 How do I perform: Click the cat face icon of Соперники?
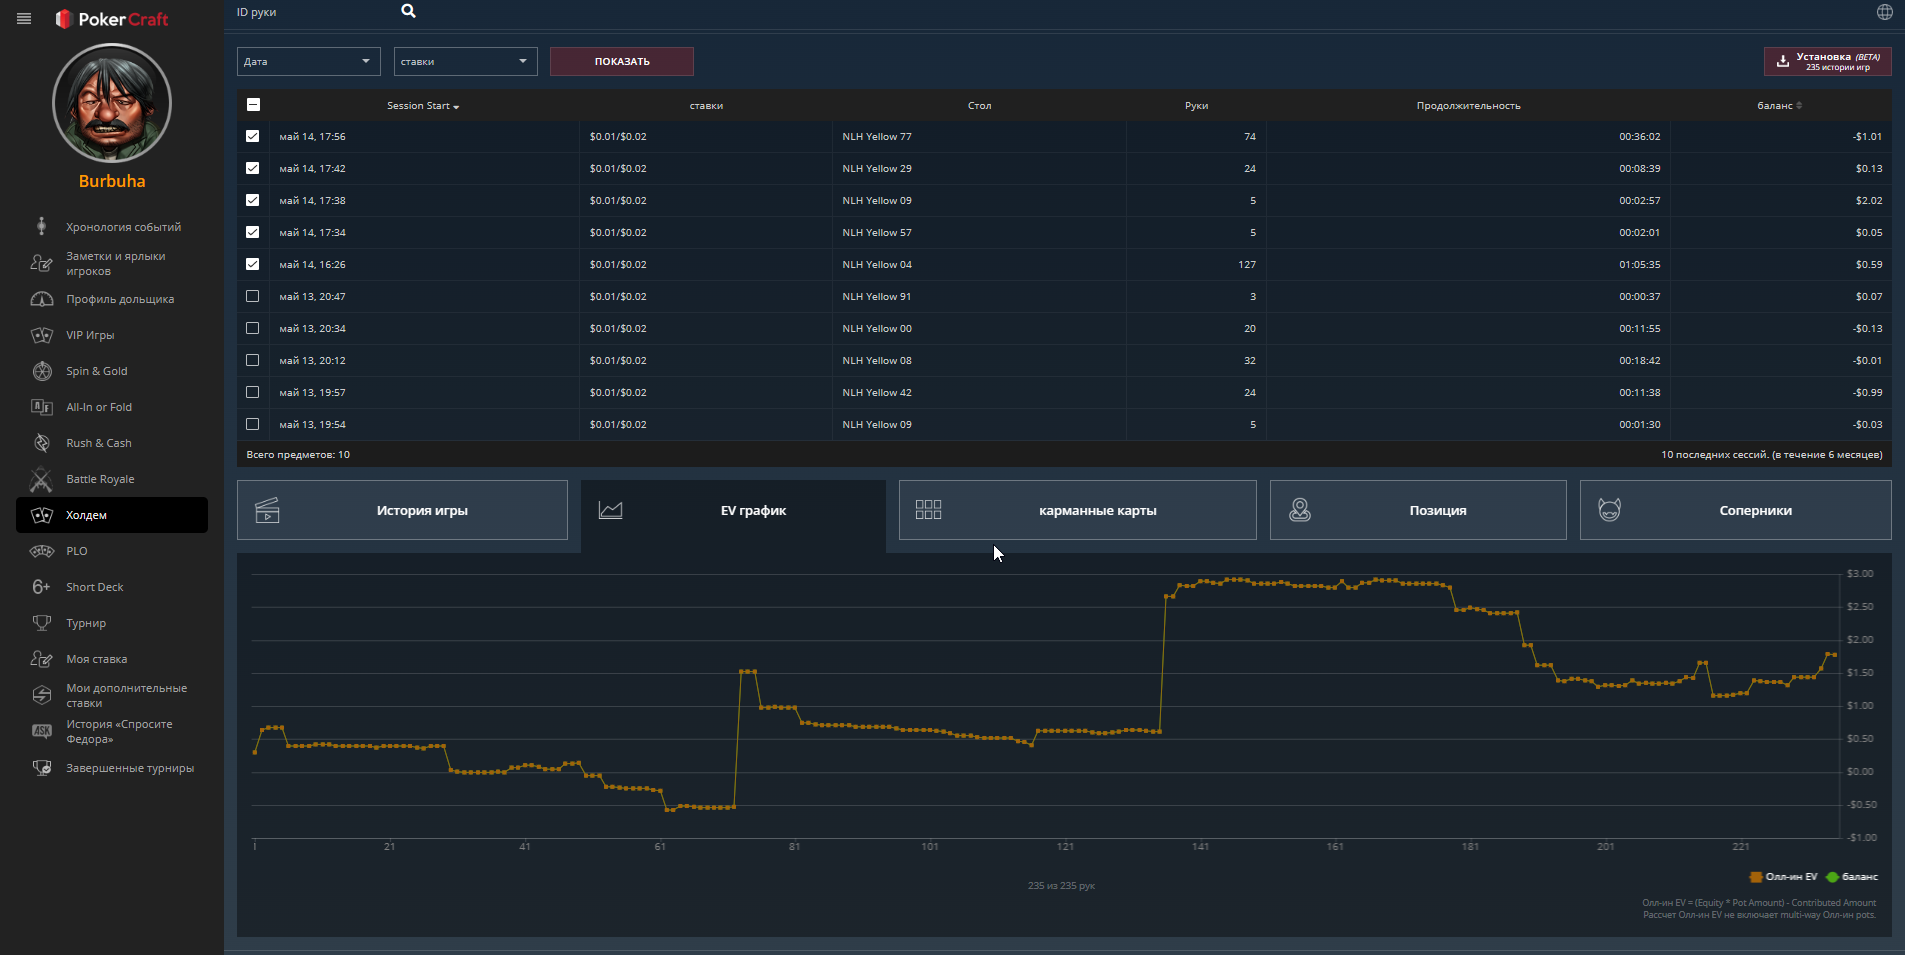[x=1609, y=510]
